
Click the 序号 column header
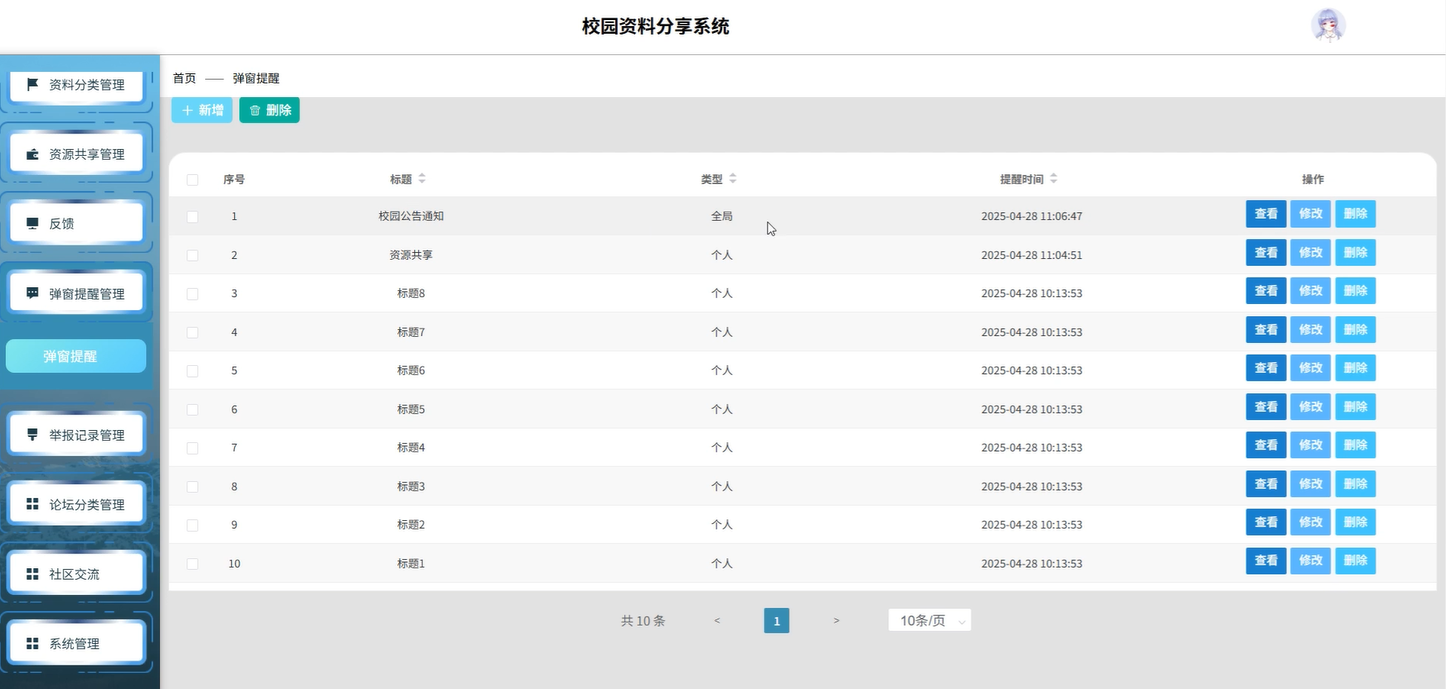point(234,179)
